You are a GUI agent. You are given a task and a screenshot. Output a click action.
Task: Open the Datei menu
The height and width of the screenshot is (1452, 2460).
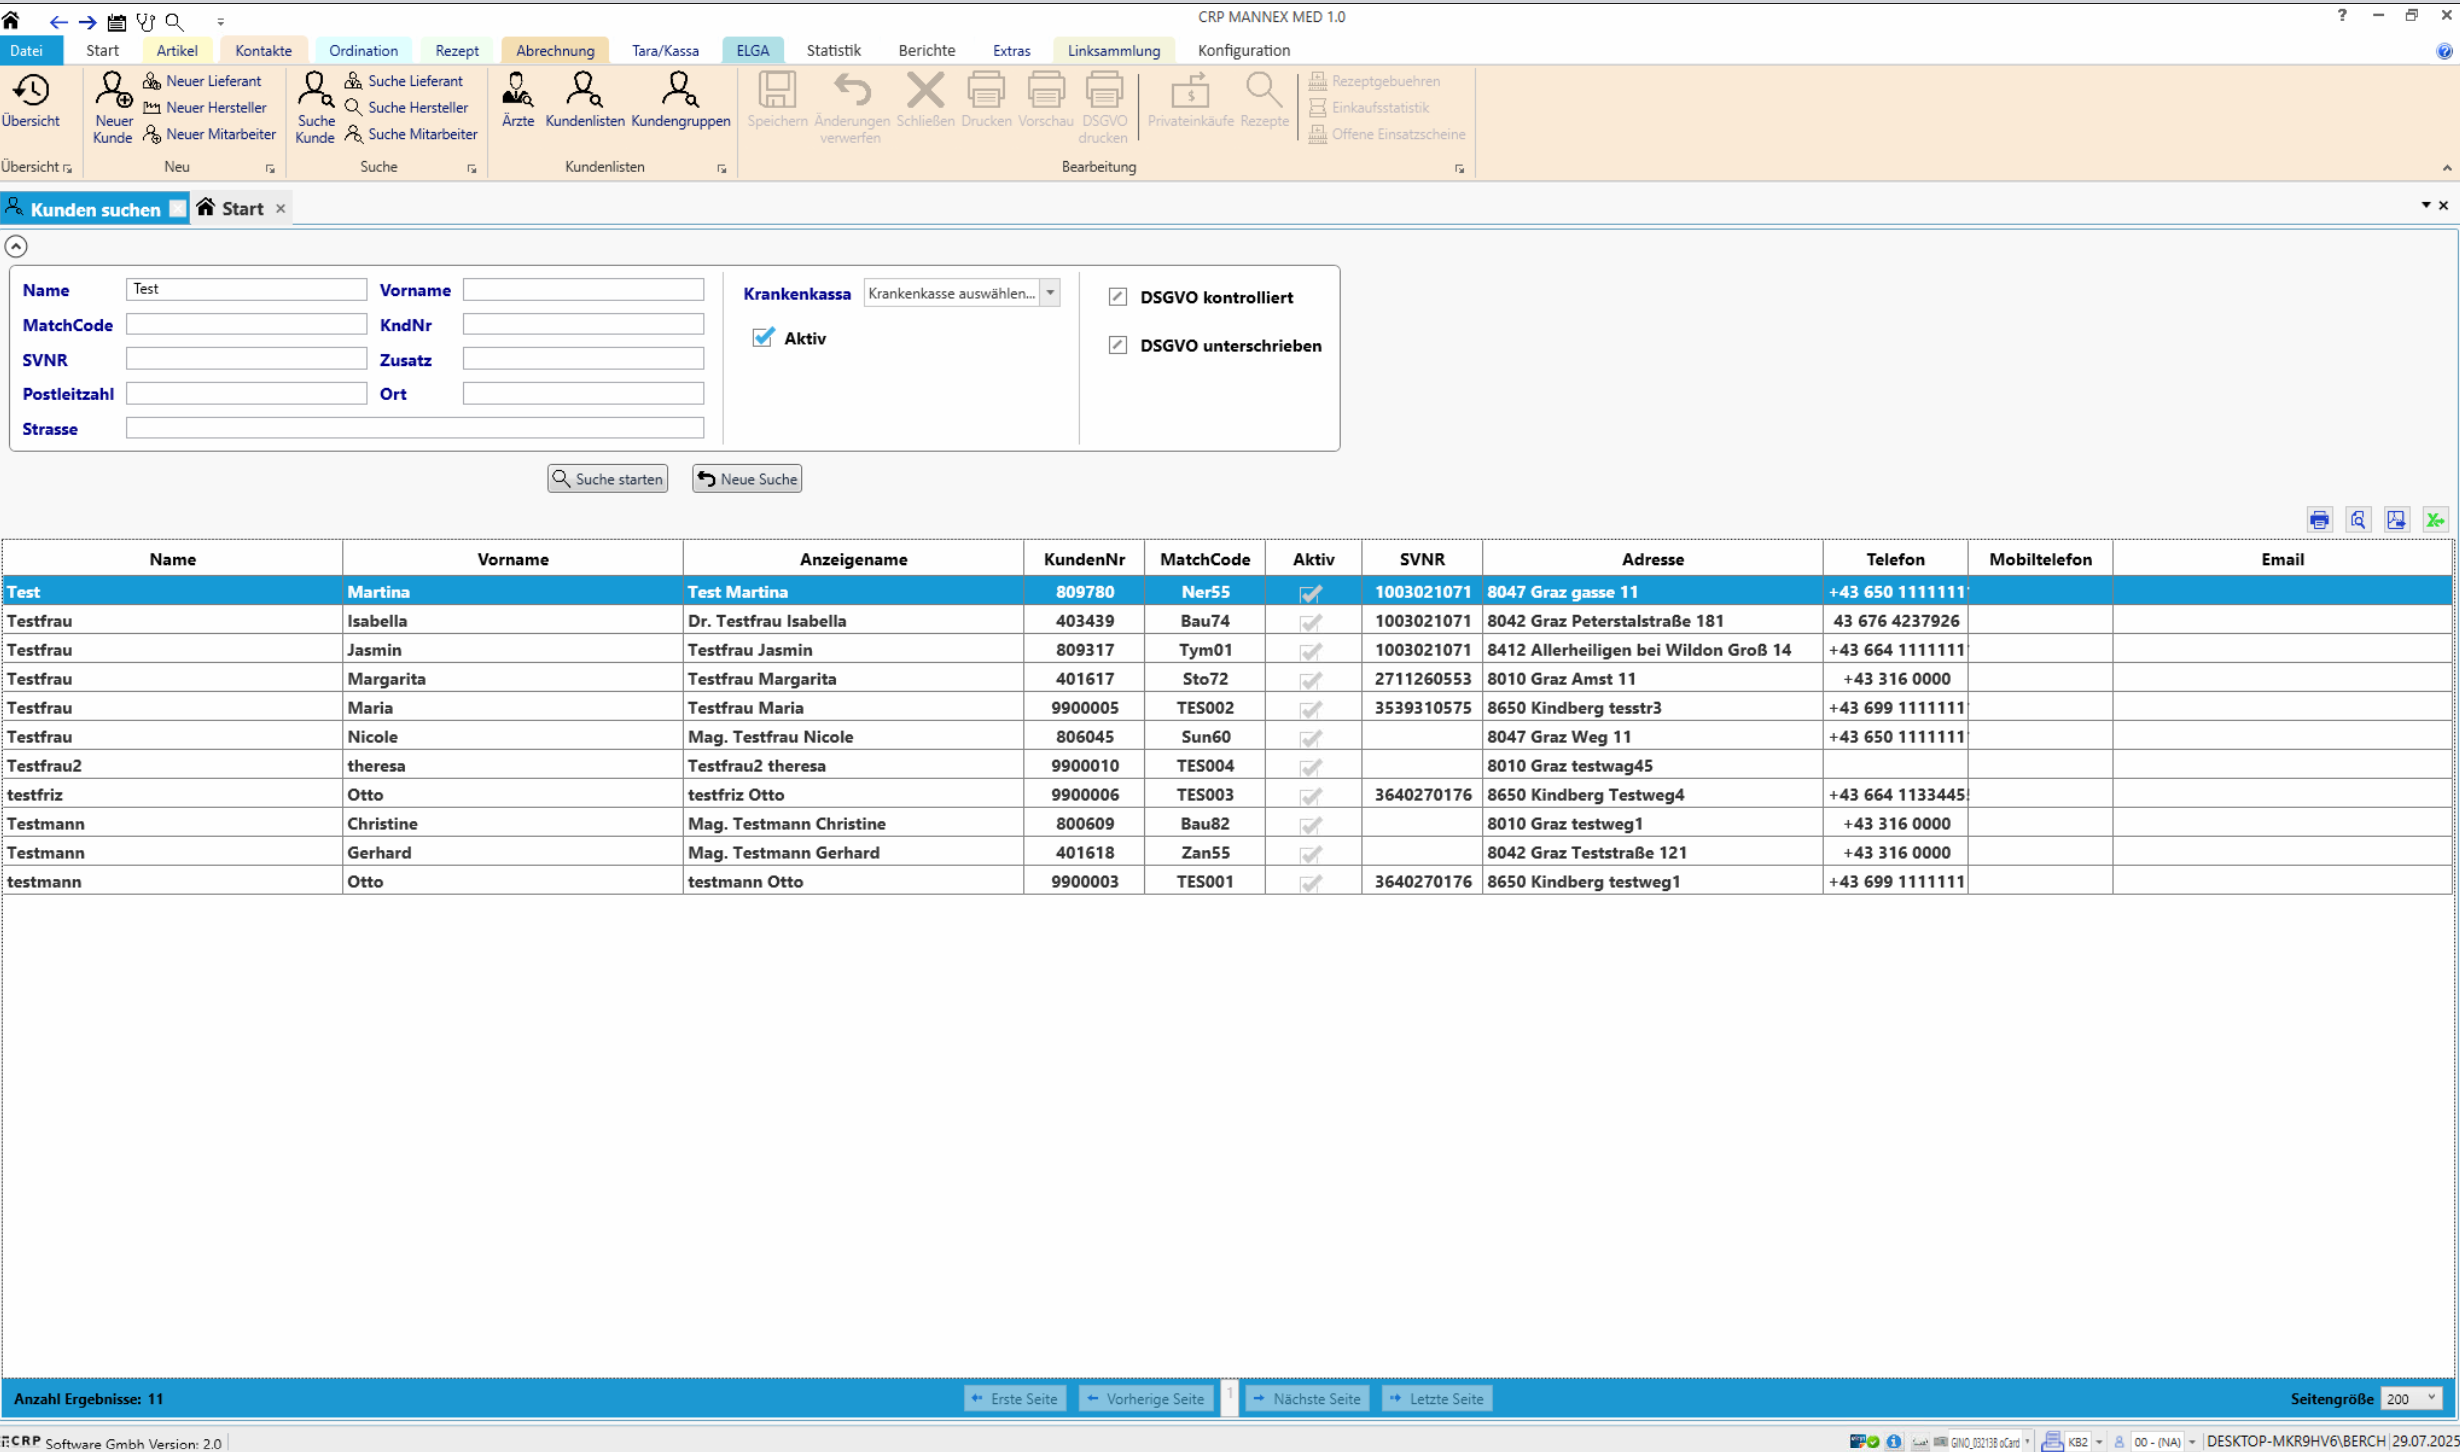(28, 50)
